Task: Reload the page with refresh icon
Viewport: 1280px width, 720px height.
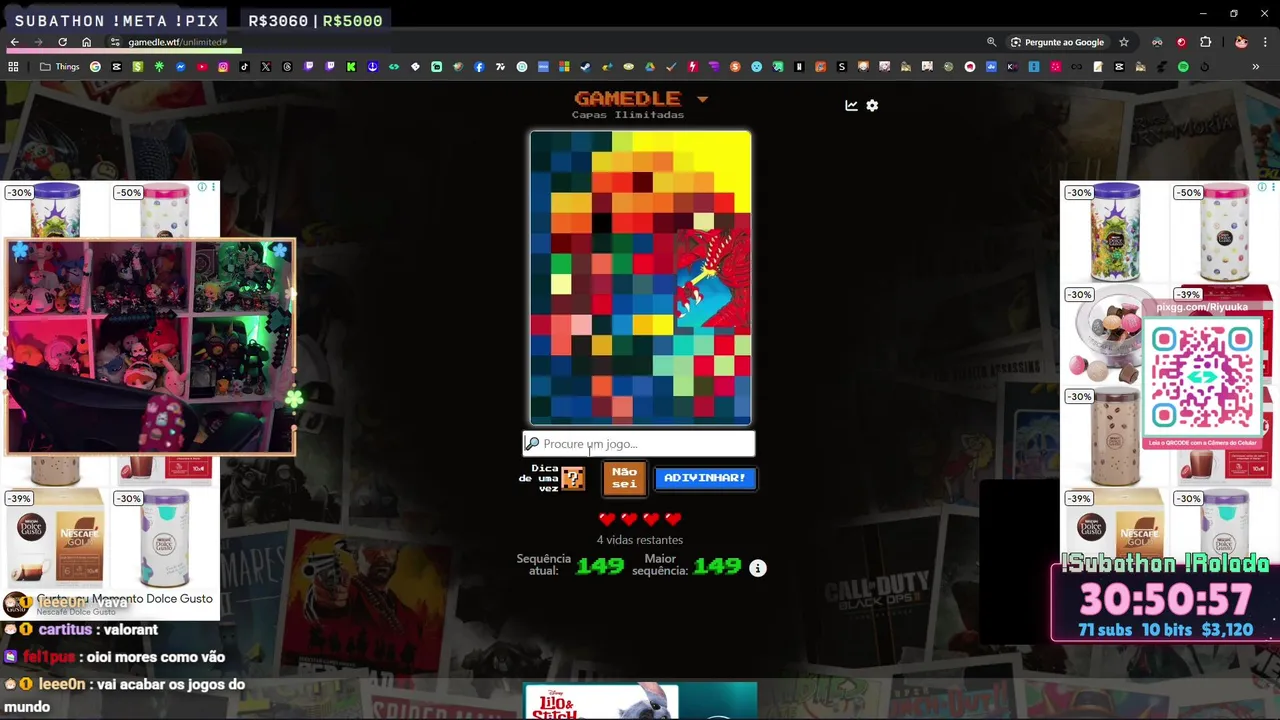Action: coord(62,42)
